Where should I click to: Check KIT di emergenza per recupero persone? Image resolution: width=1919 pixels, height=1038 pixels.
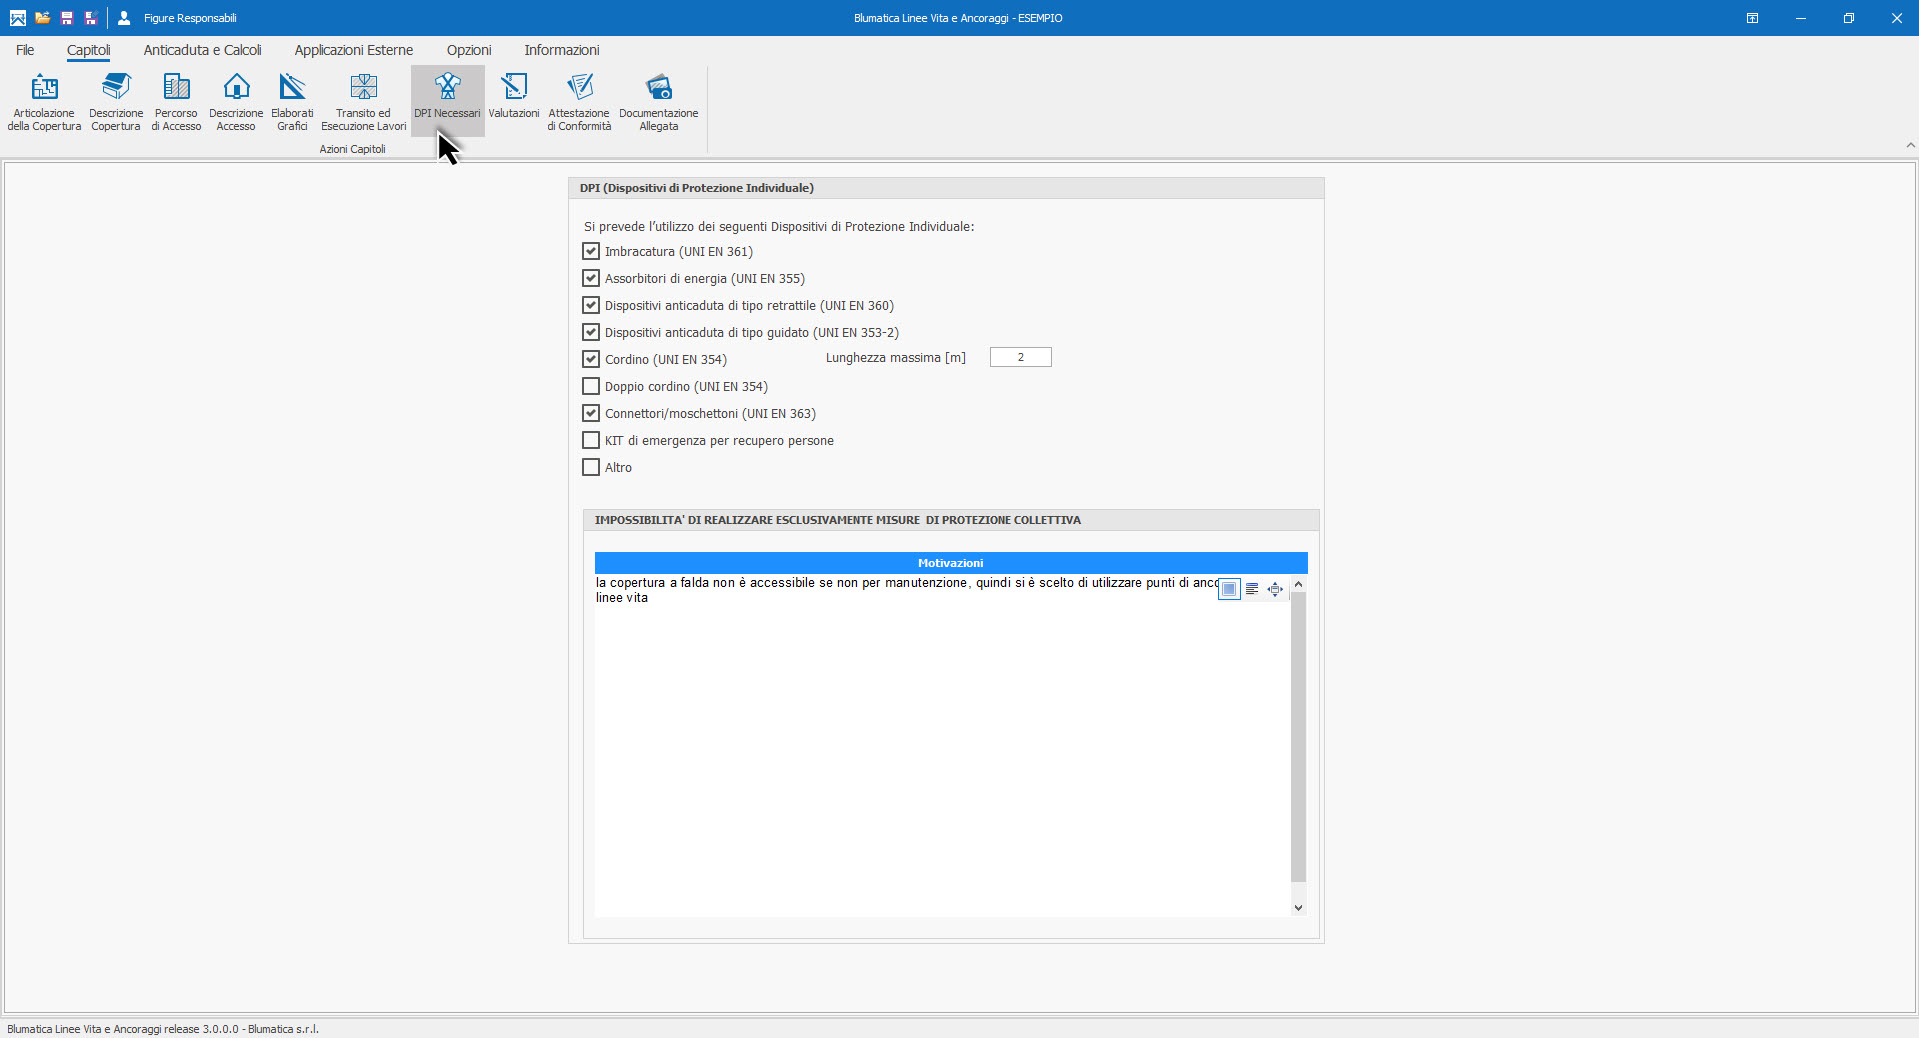tap(591, 440)
